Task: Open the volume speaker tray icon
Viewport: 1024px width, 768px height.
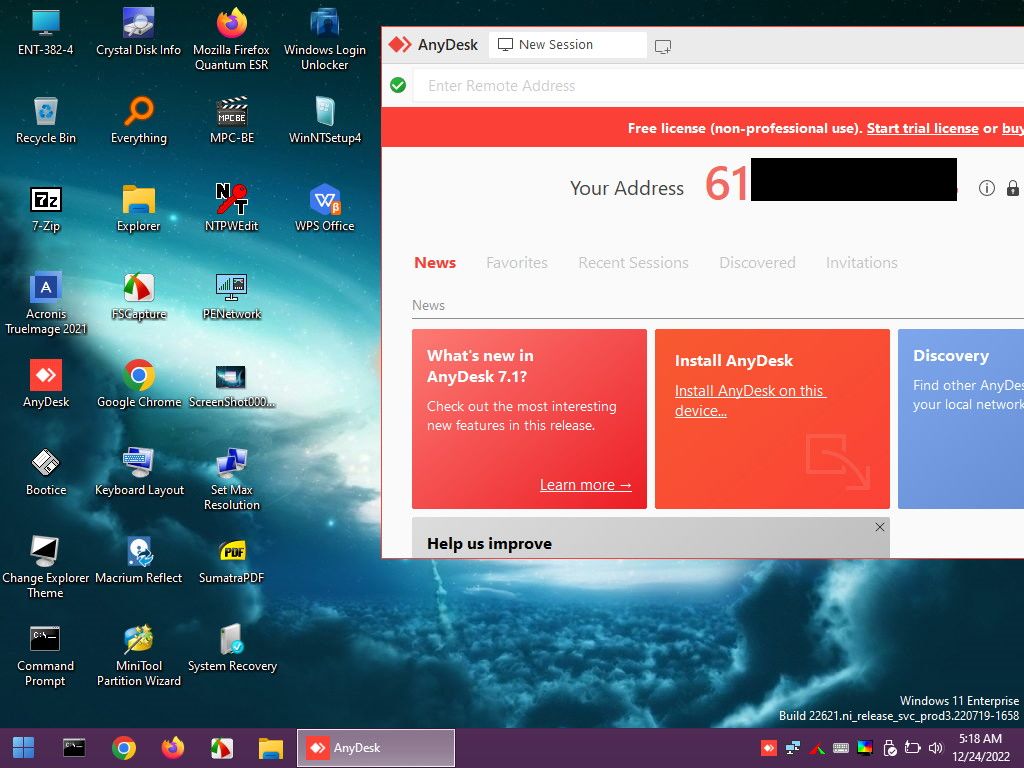Action: pyautogui.click(x=936, y=748)
